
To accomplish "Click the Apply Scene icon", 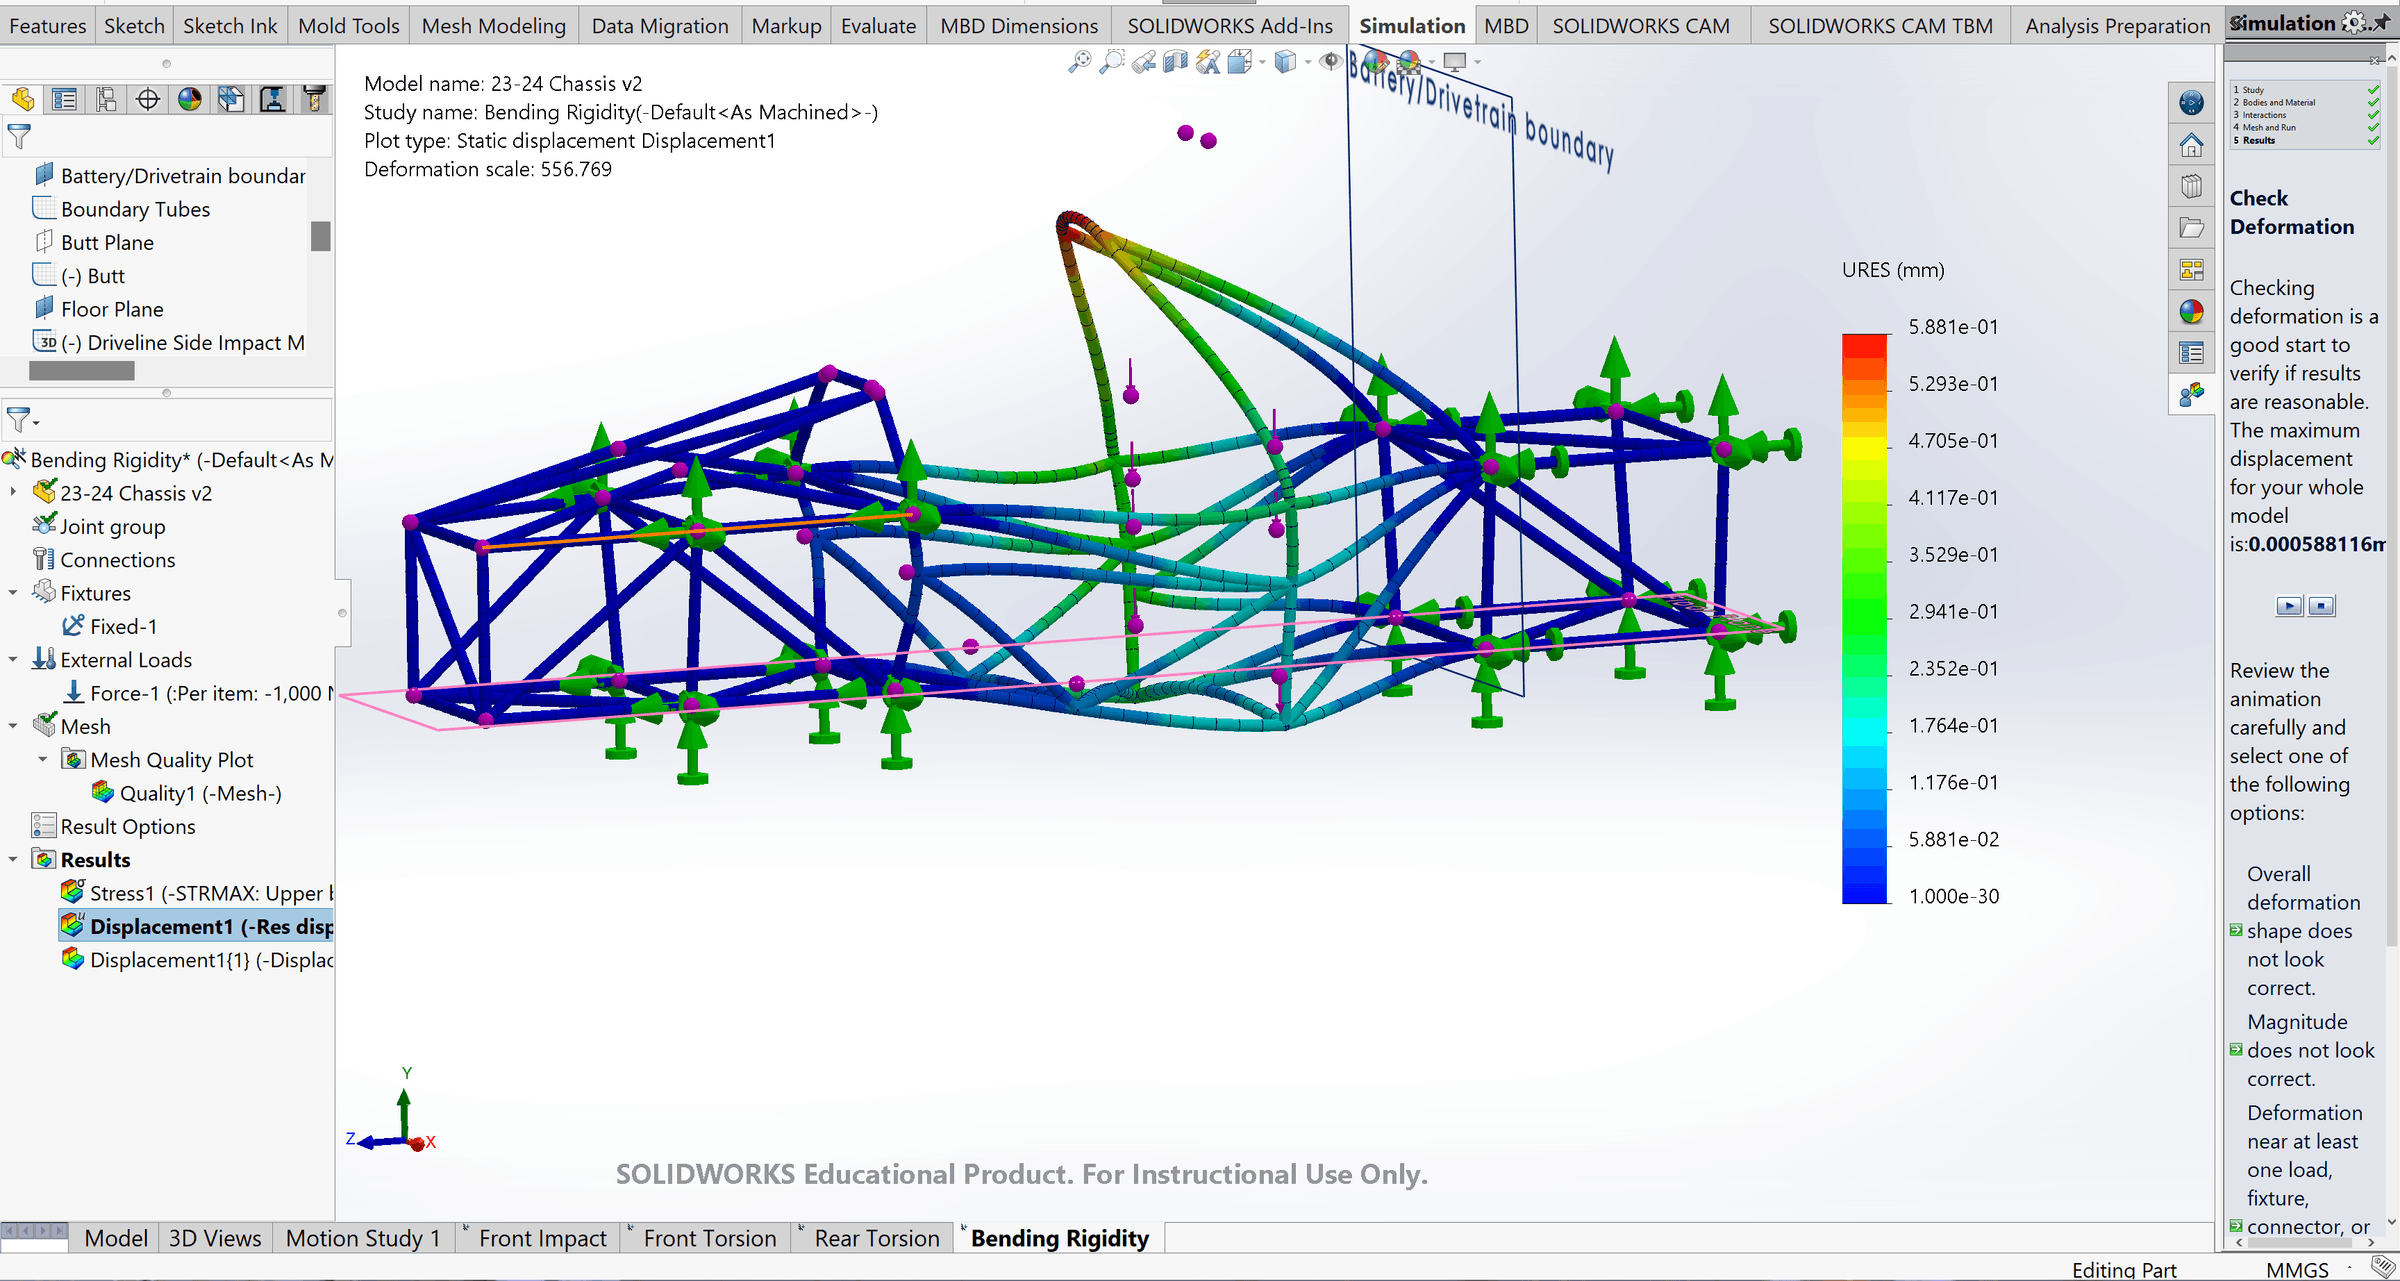I will 1409,62.
